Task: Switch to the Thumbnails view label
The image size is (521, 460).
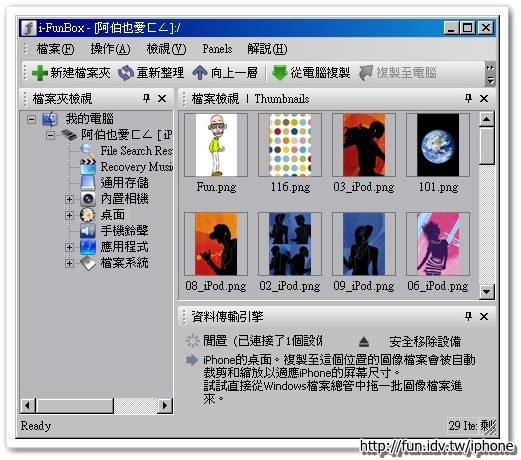Action: (x=282, y=99)
